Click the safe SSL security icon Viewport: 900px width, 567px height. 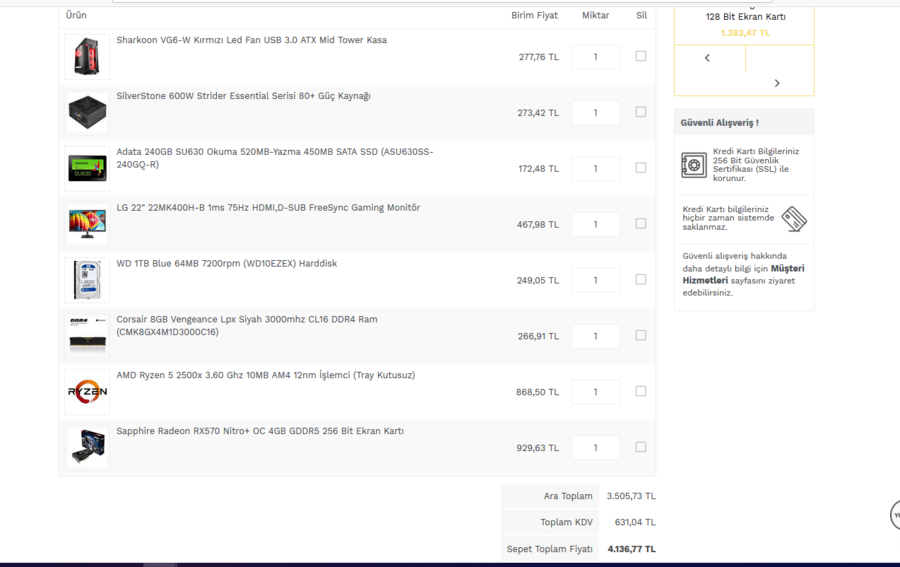694,165
